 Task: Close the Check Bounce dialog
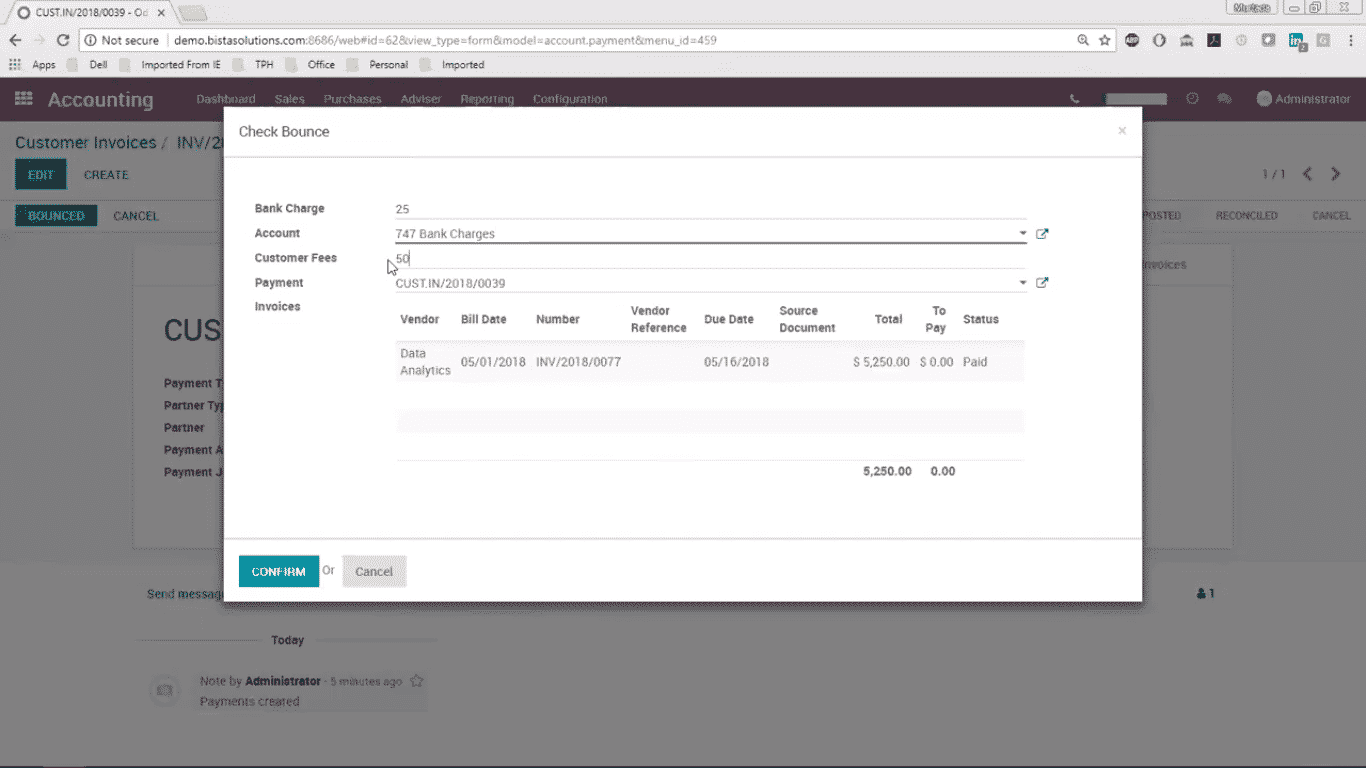coord(1122,131)
